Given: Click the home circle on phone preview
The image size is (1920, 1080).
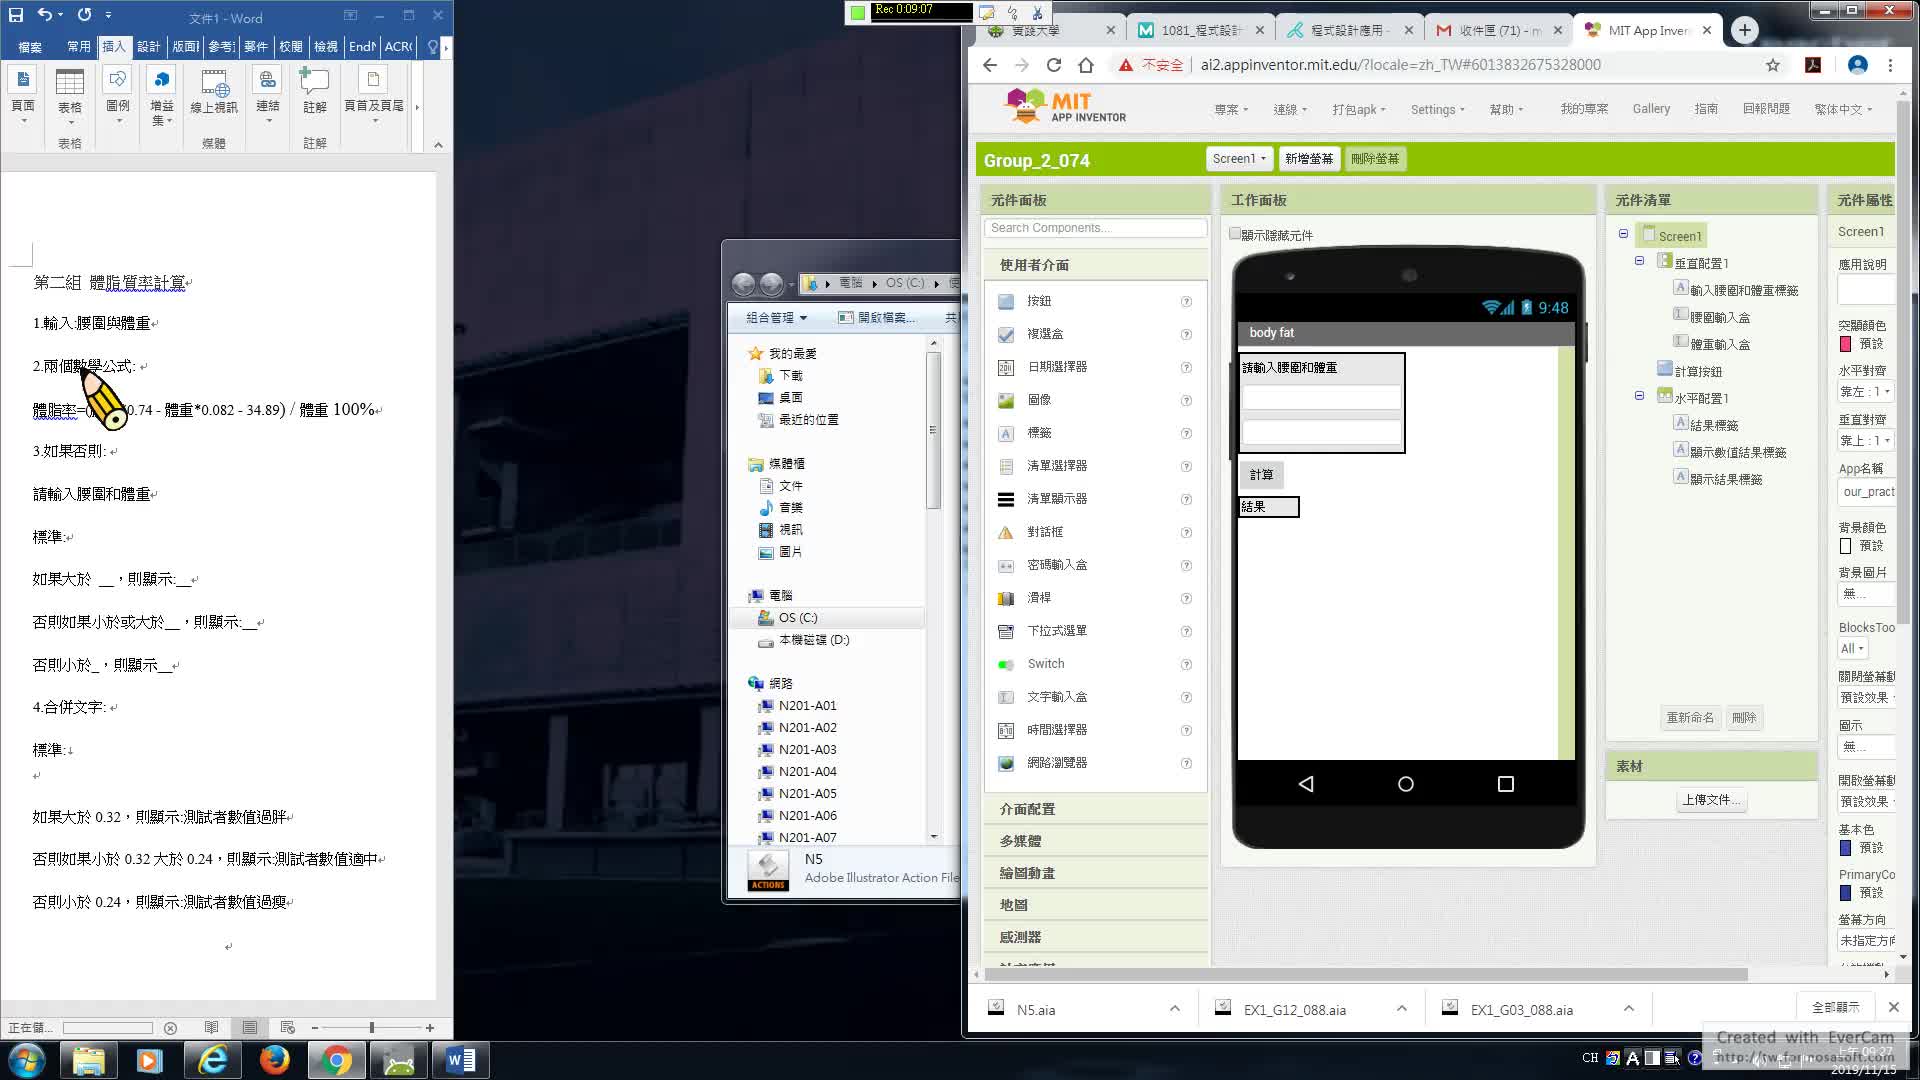Looking at the screenshot, I should click(x=1406, y=784).
